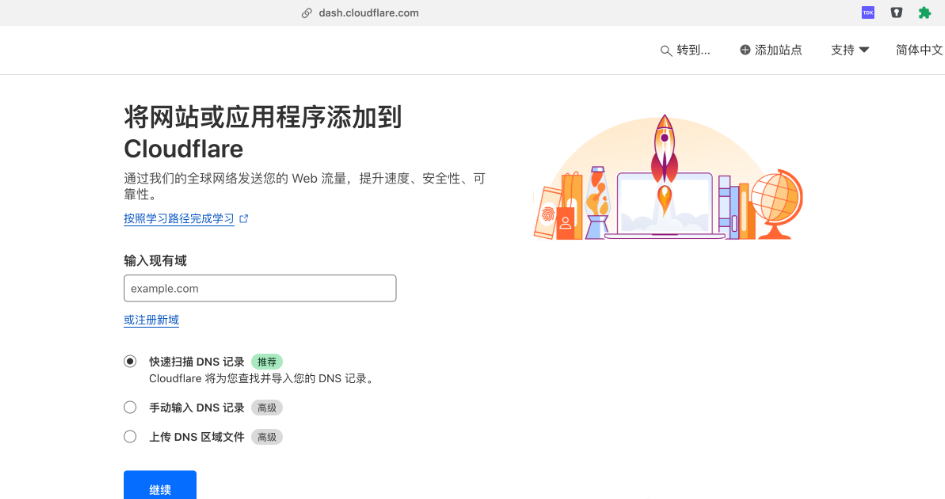Select 手动输入 DNS 记录 radio option
This screenshot has height=499, width=945.
tap(130, 407)
